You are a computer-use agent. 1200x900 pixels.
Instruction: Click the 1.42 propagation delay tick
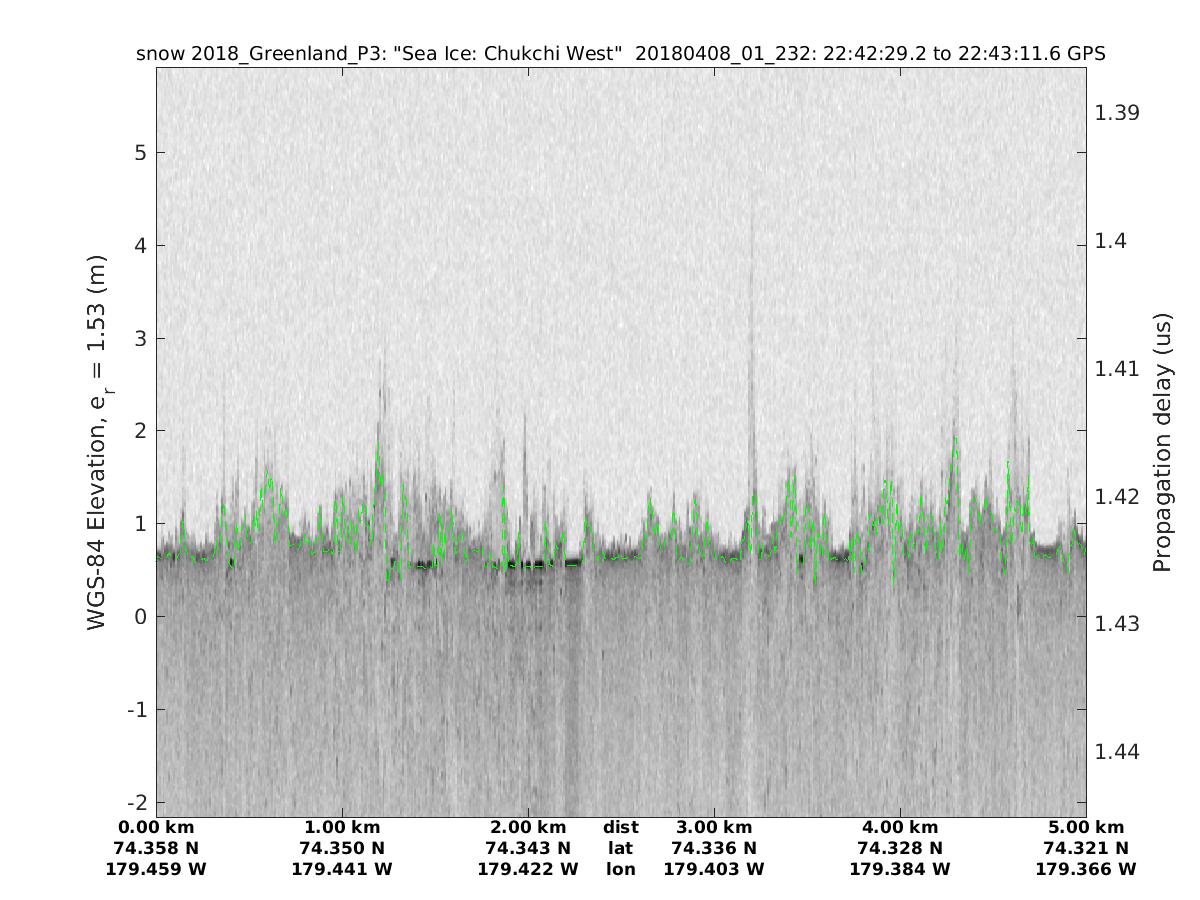[1117, 496]
